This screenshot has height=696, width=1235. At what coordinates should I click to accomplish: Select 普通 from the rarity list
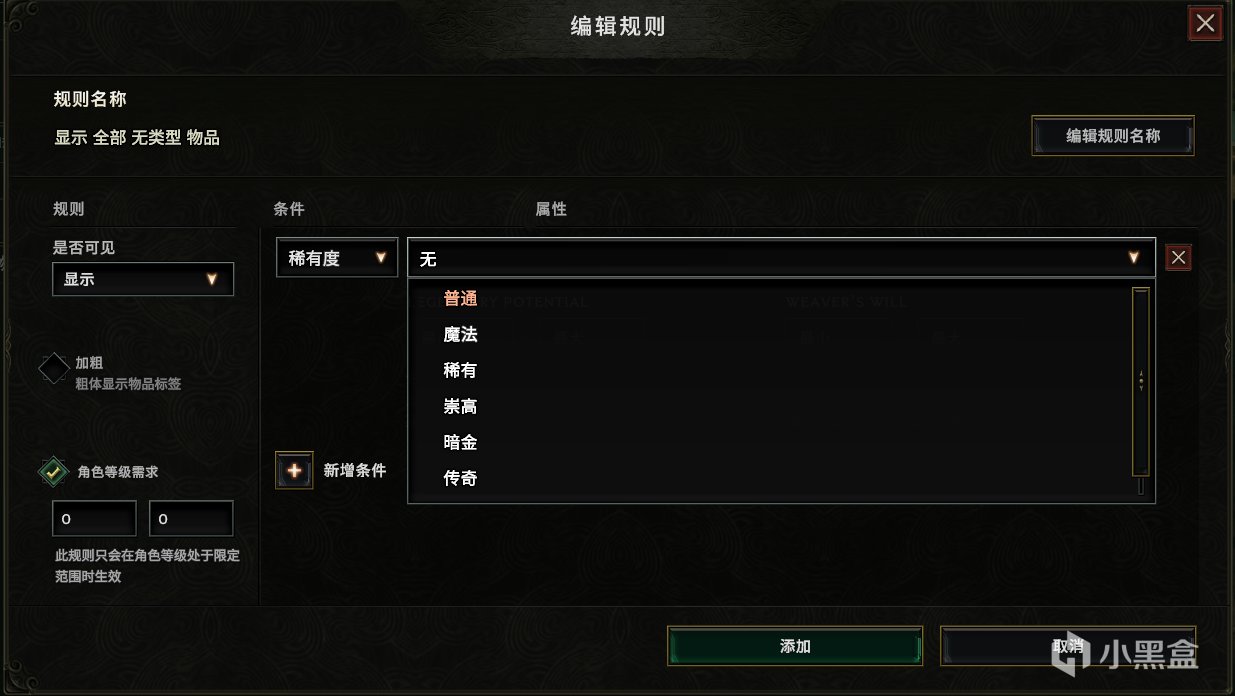460,299
